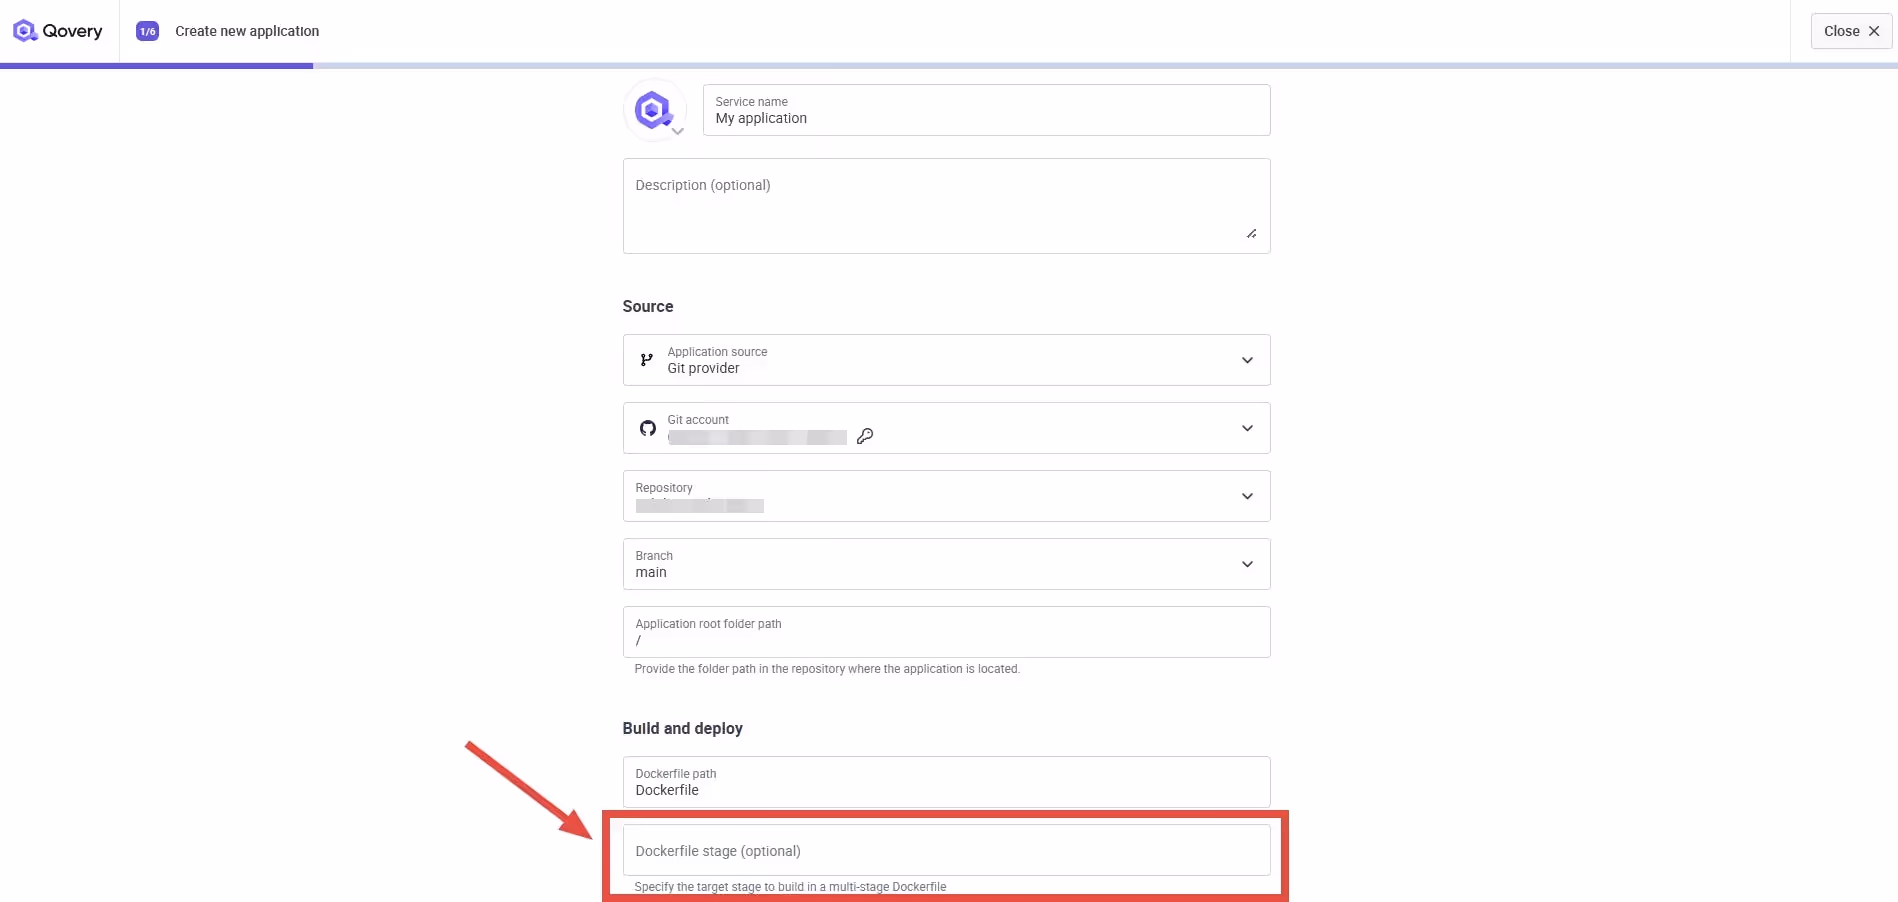Screen dimensions: 1898x902
Task: Open the Branch dropdown showing main
Action: [x=1247, y=564]
